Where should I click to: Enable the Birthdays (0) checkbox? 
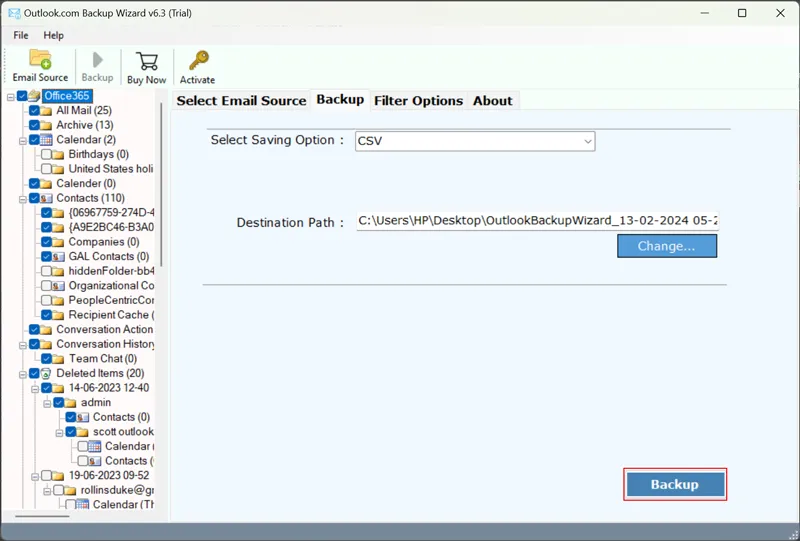pos(46,155)
